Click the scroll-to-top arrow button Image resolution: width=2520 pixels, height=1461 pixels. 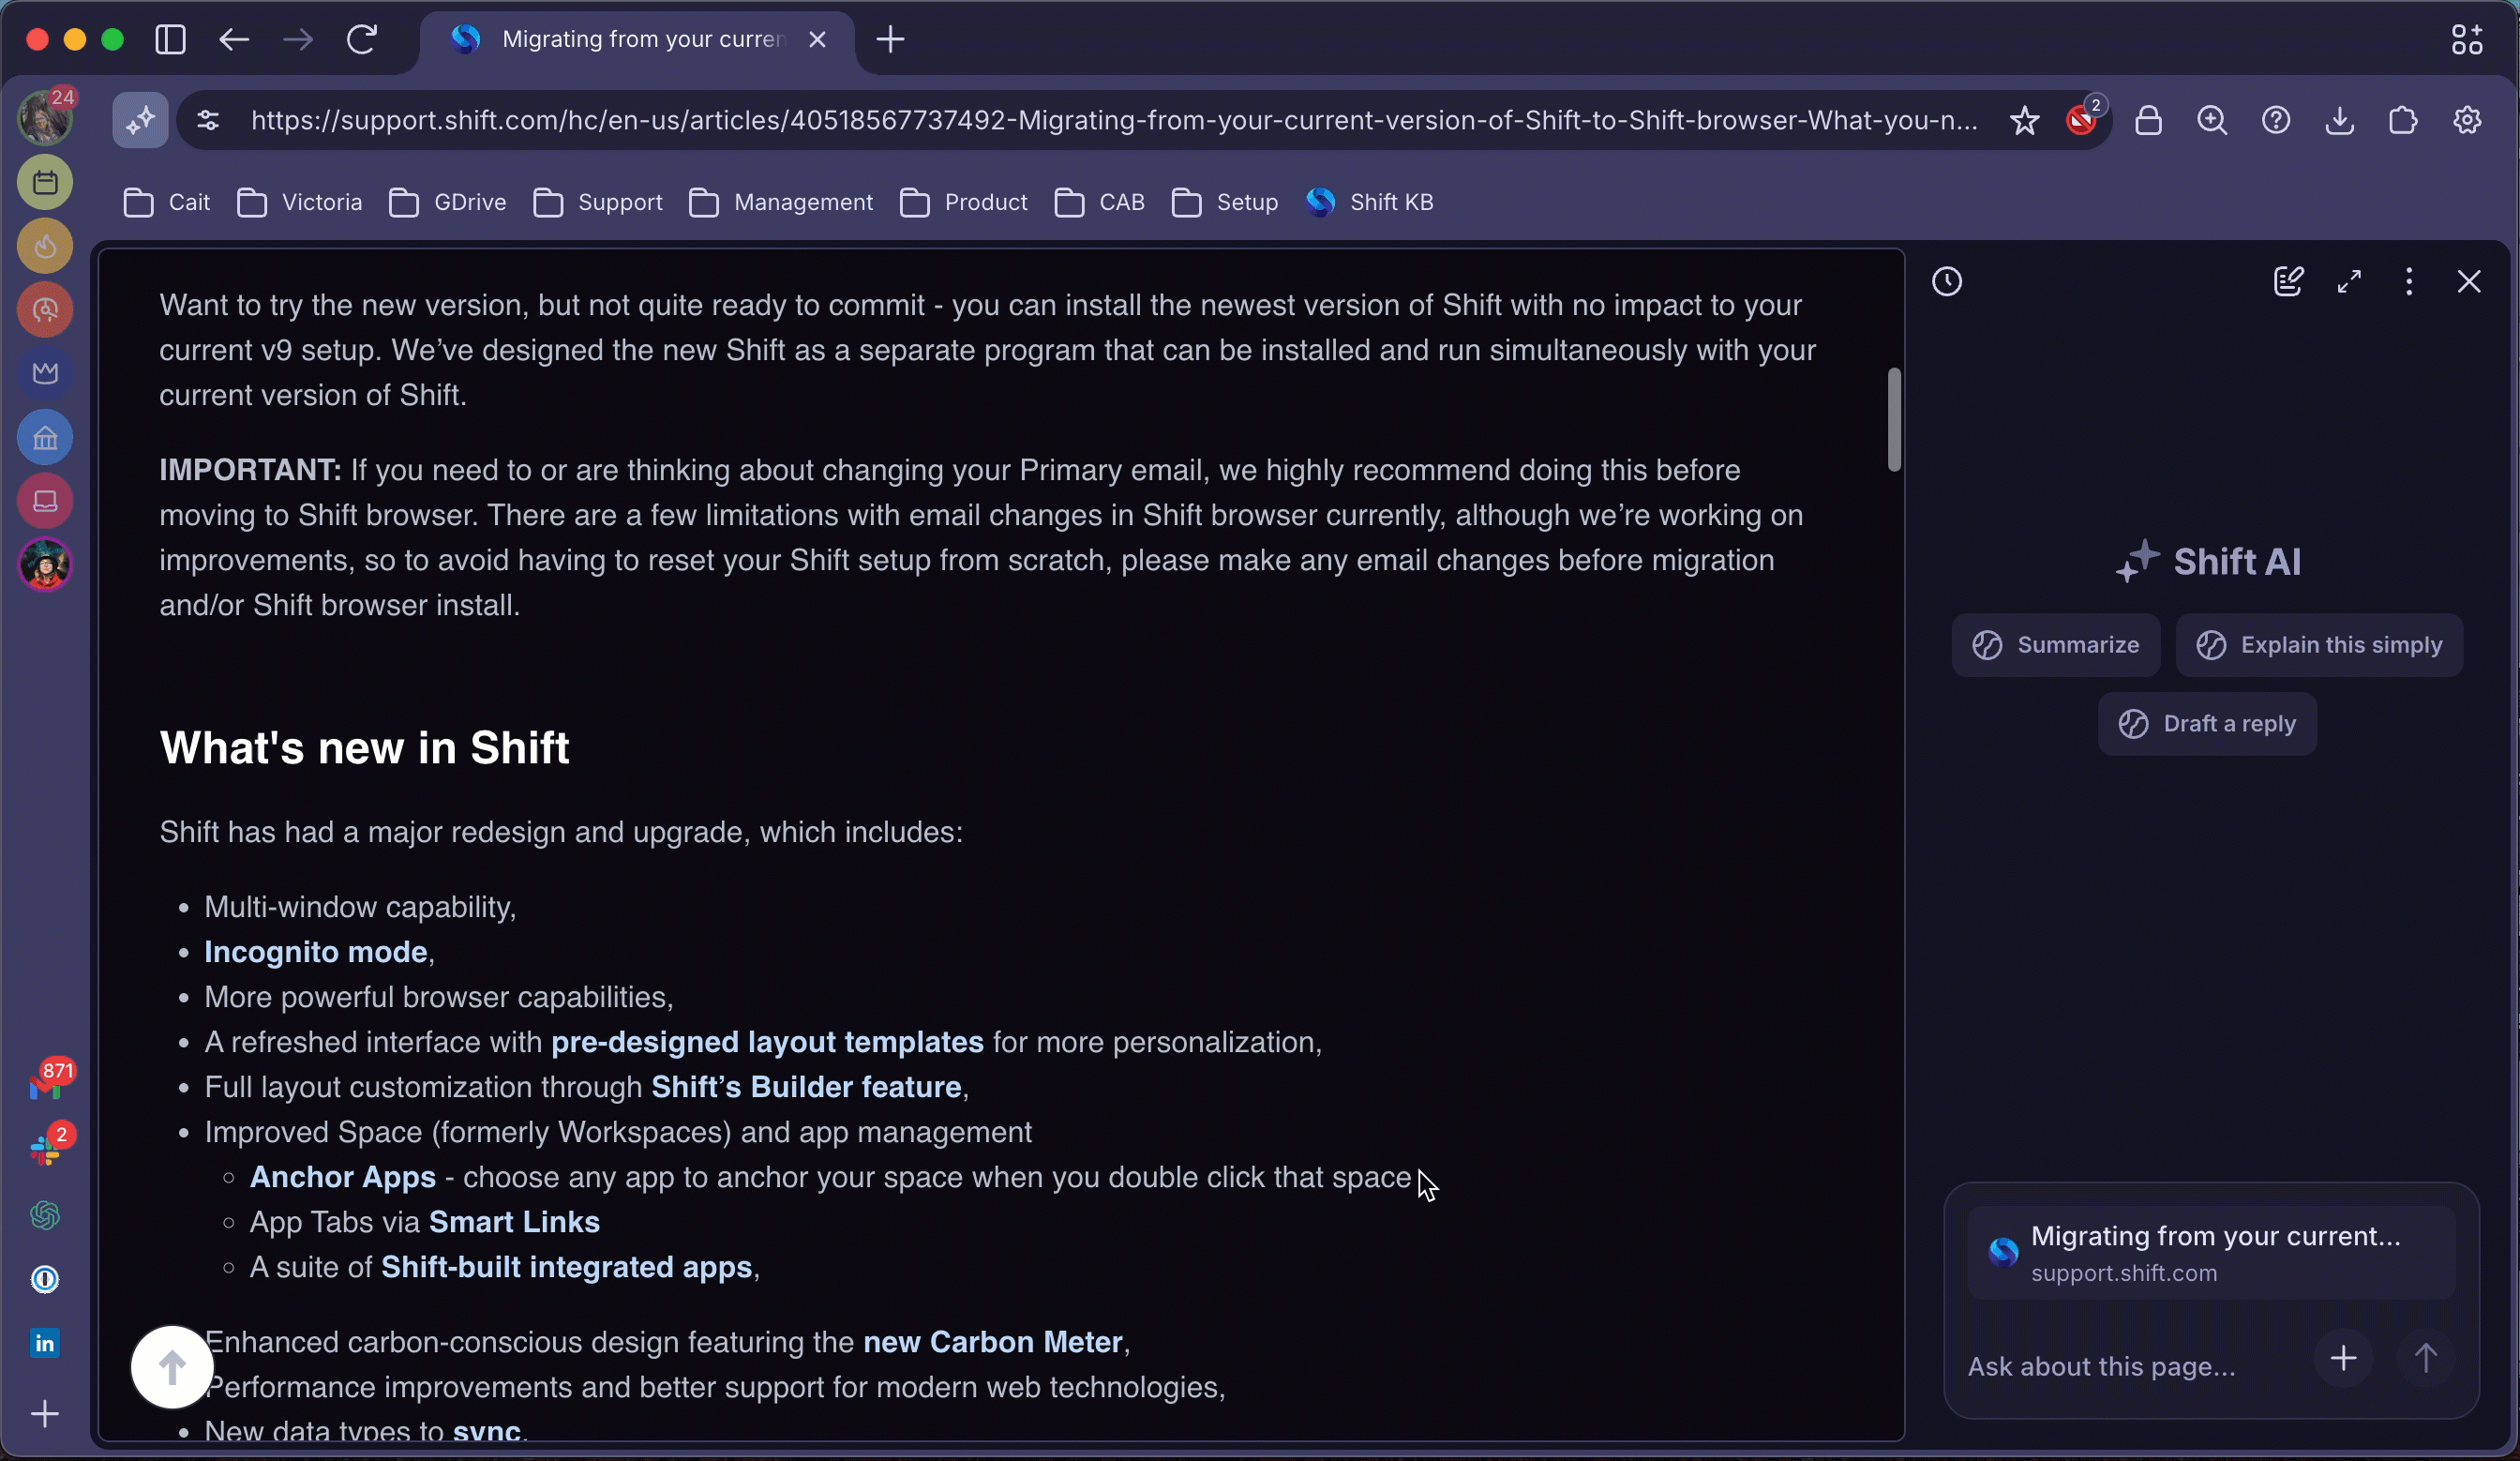[x=172, y=1367]
